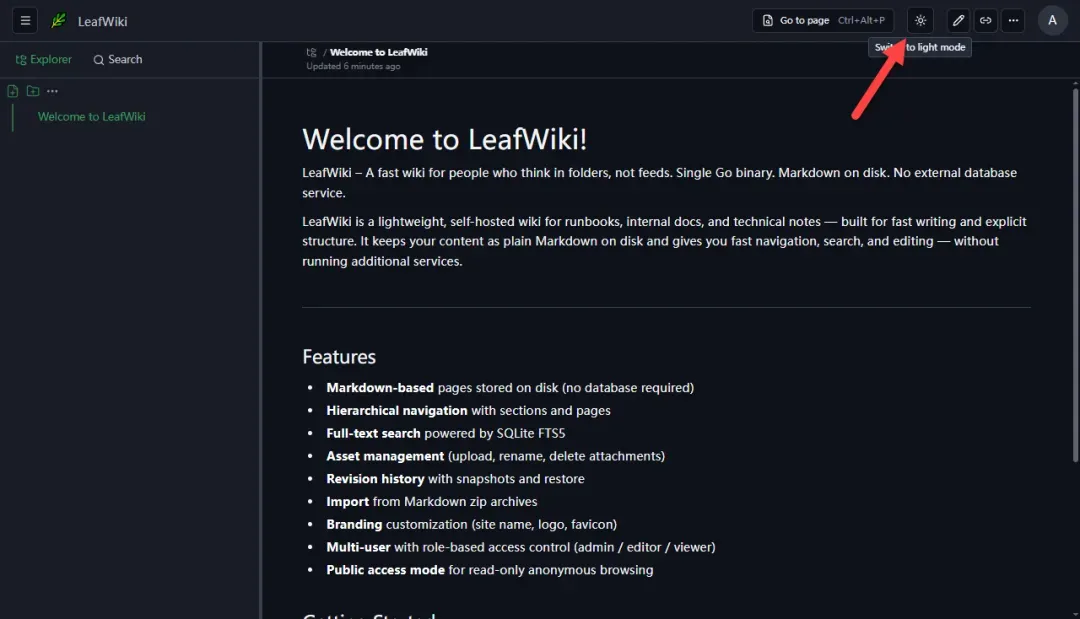The height and width of the screenshot is (619, 1080).
Task: Click the Welcome to LeafWiki breadcrumb
Action: tap(378, 52)
